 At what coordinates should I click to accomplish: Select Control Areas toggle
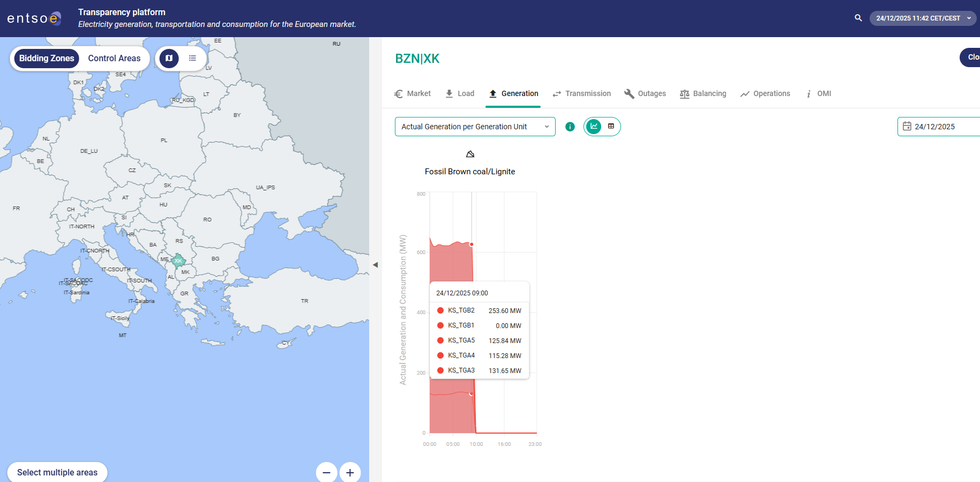point(114,58)
